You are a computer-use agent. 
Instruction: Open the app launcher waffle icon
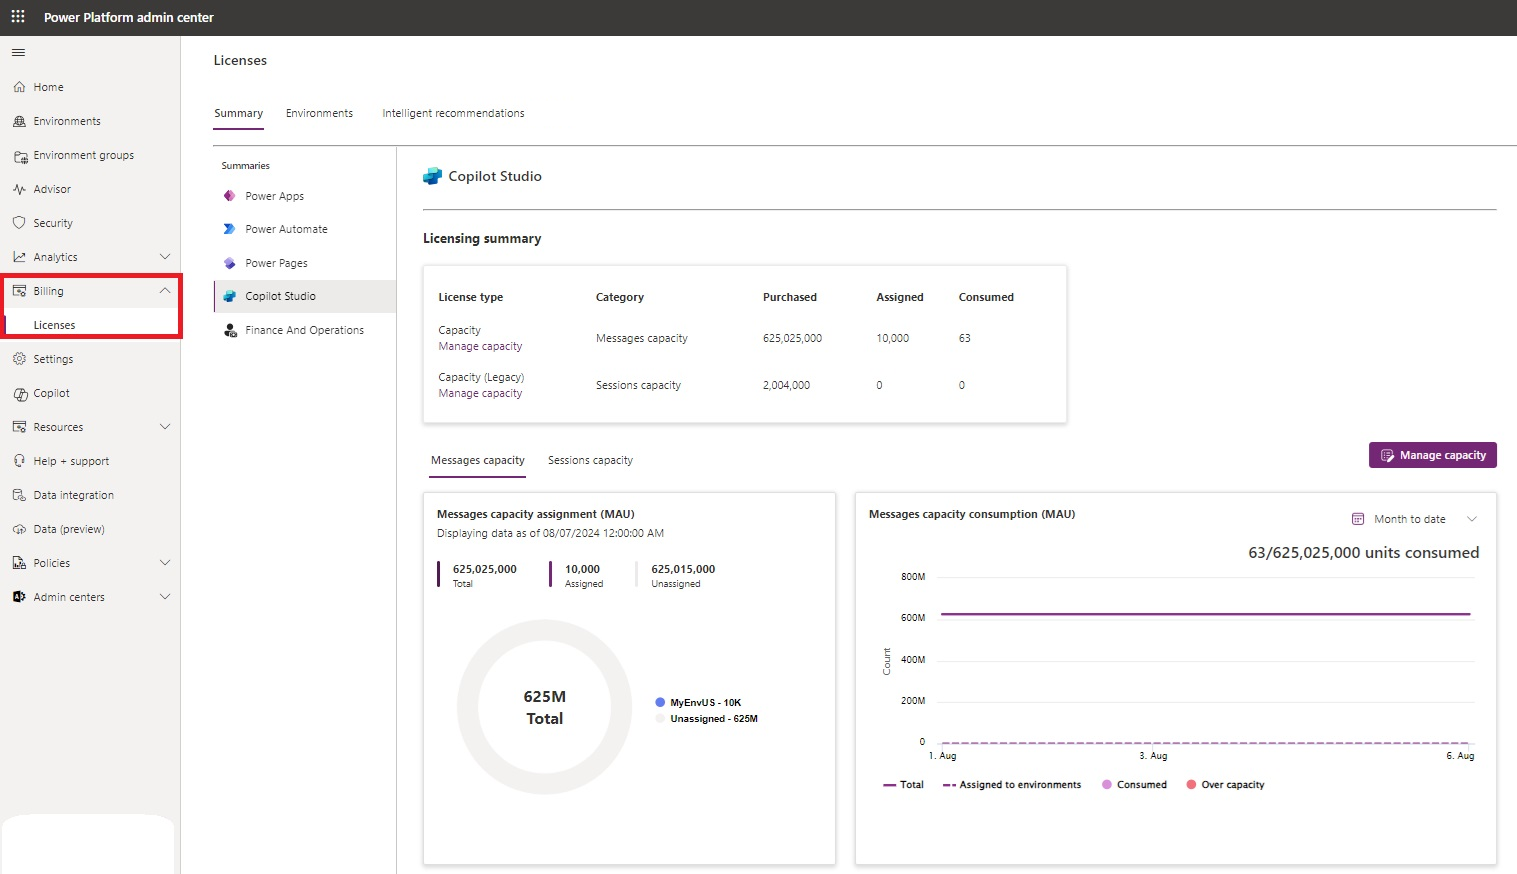click(x=18, y=17)
